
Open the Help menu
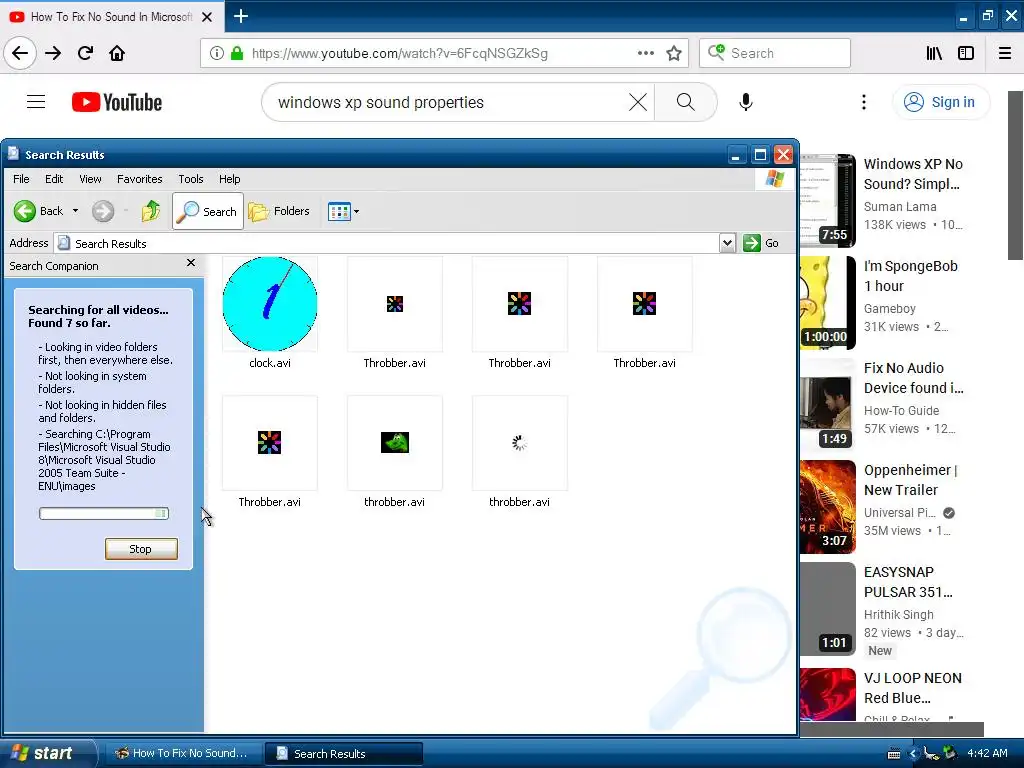point(229,179)
